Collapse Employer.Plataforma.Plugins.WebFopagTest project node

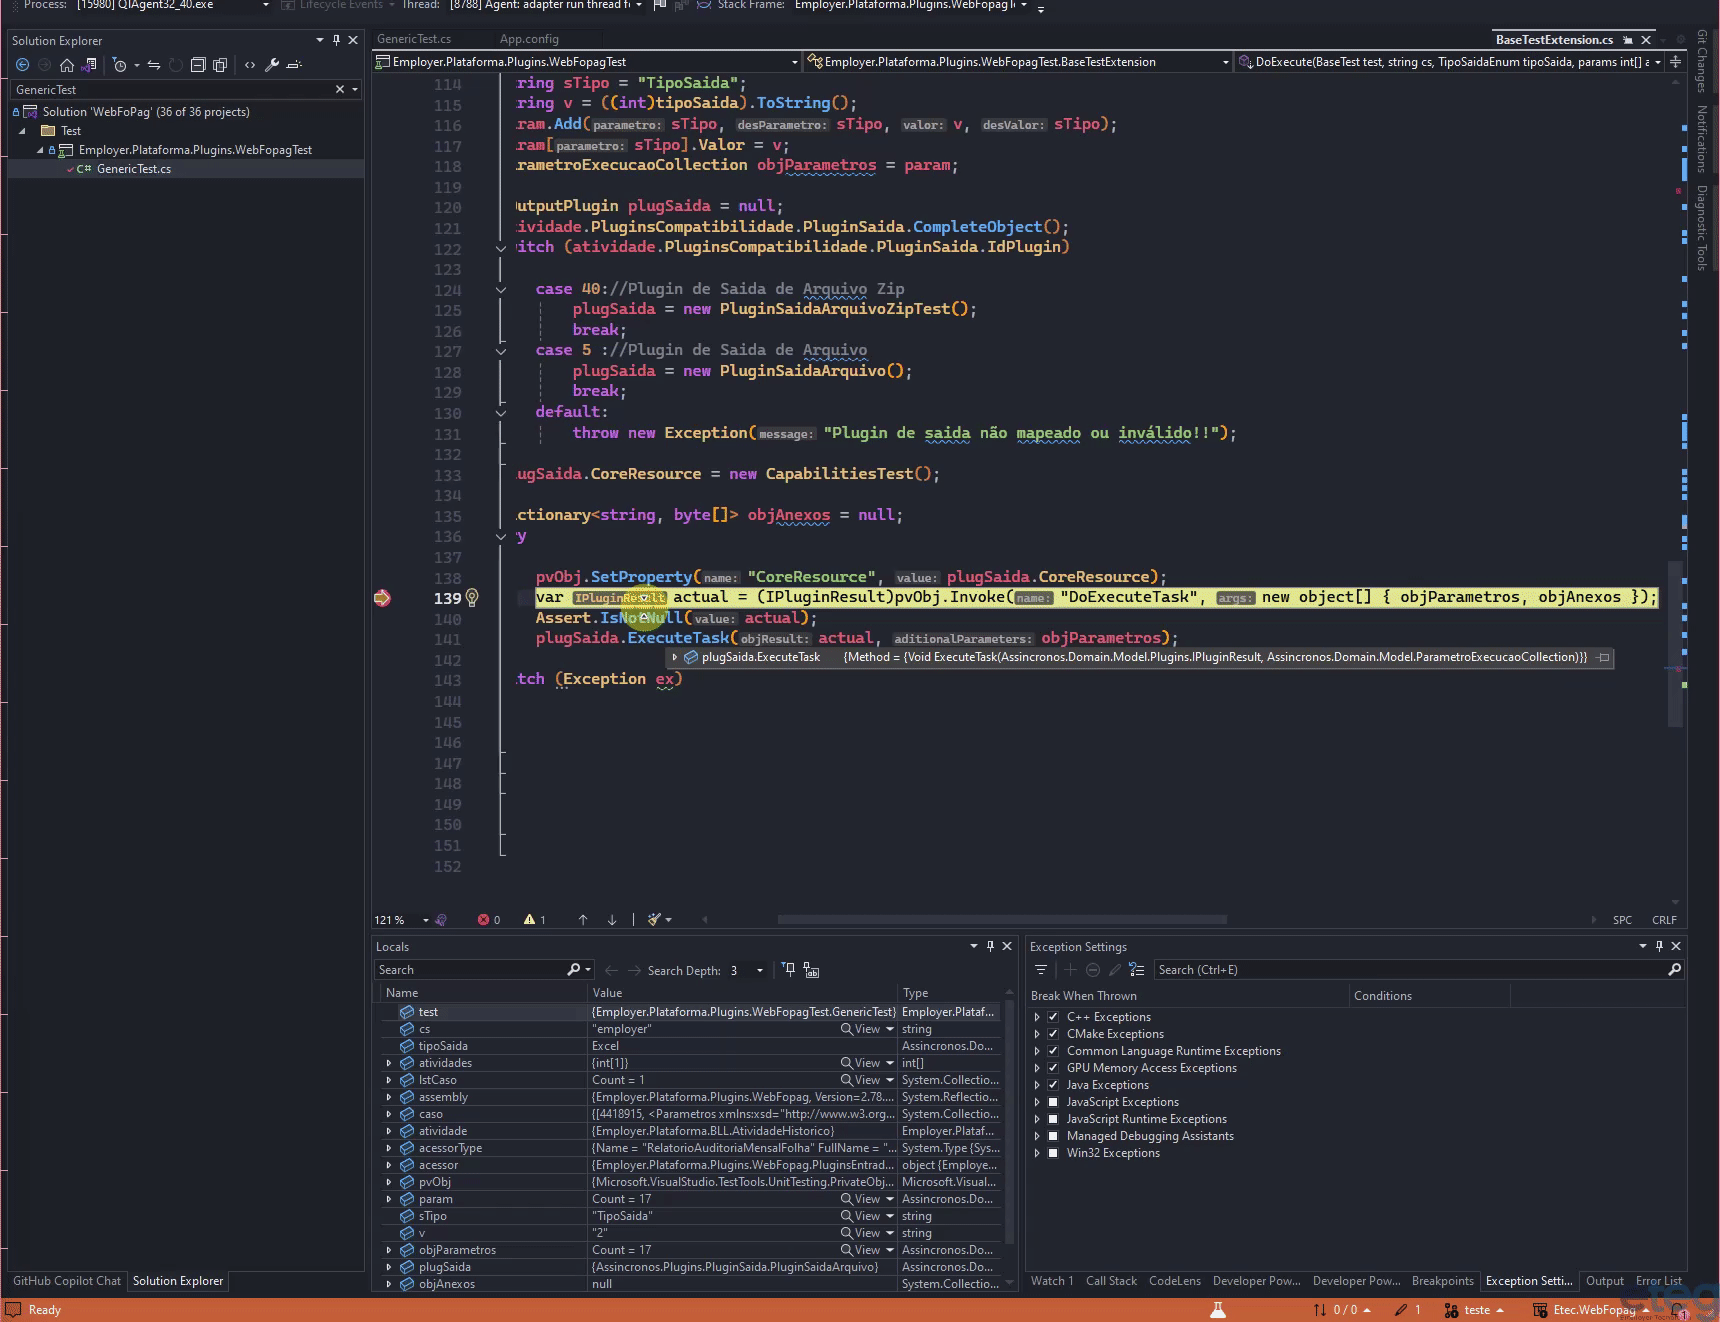pos(41,150)
